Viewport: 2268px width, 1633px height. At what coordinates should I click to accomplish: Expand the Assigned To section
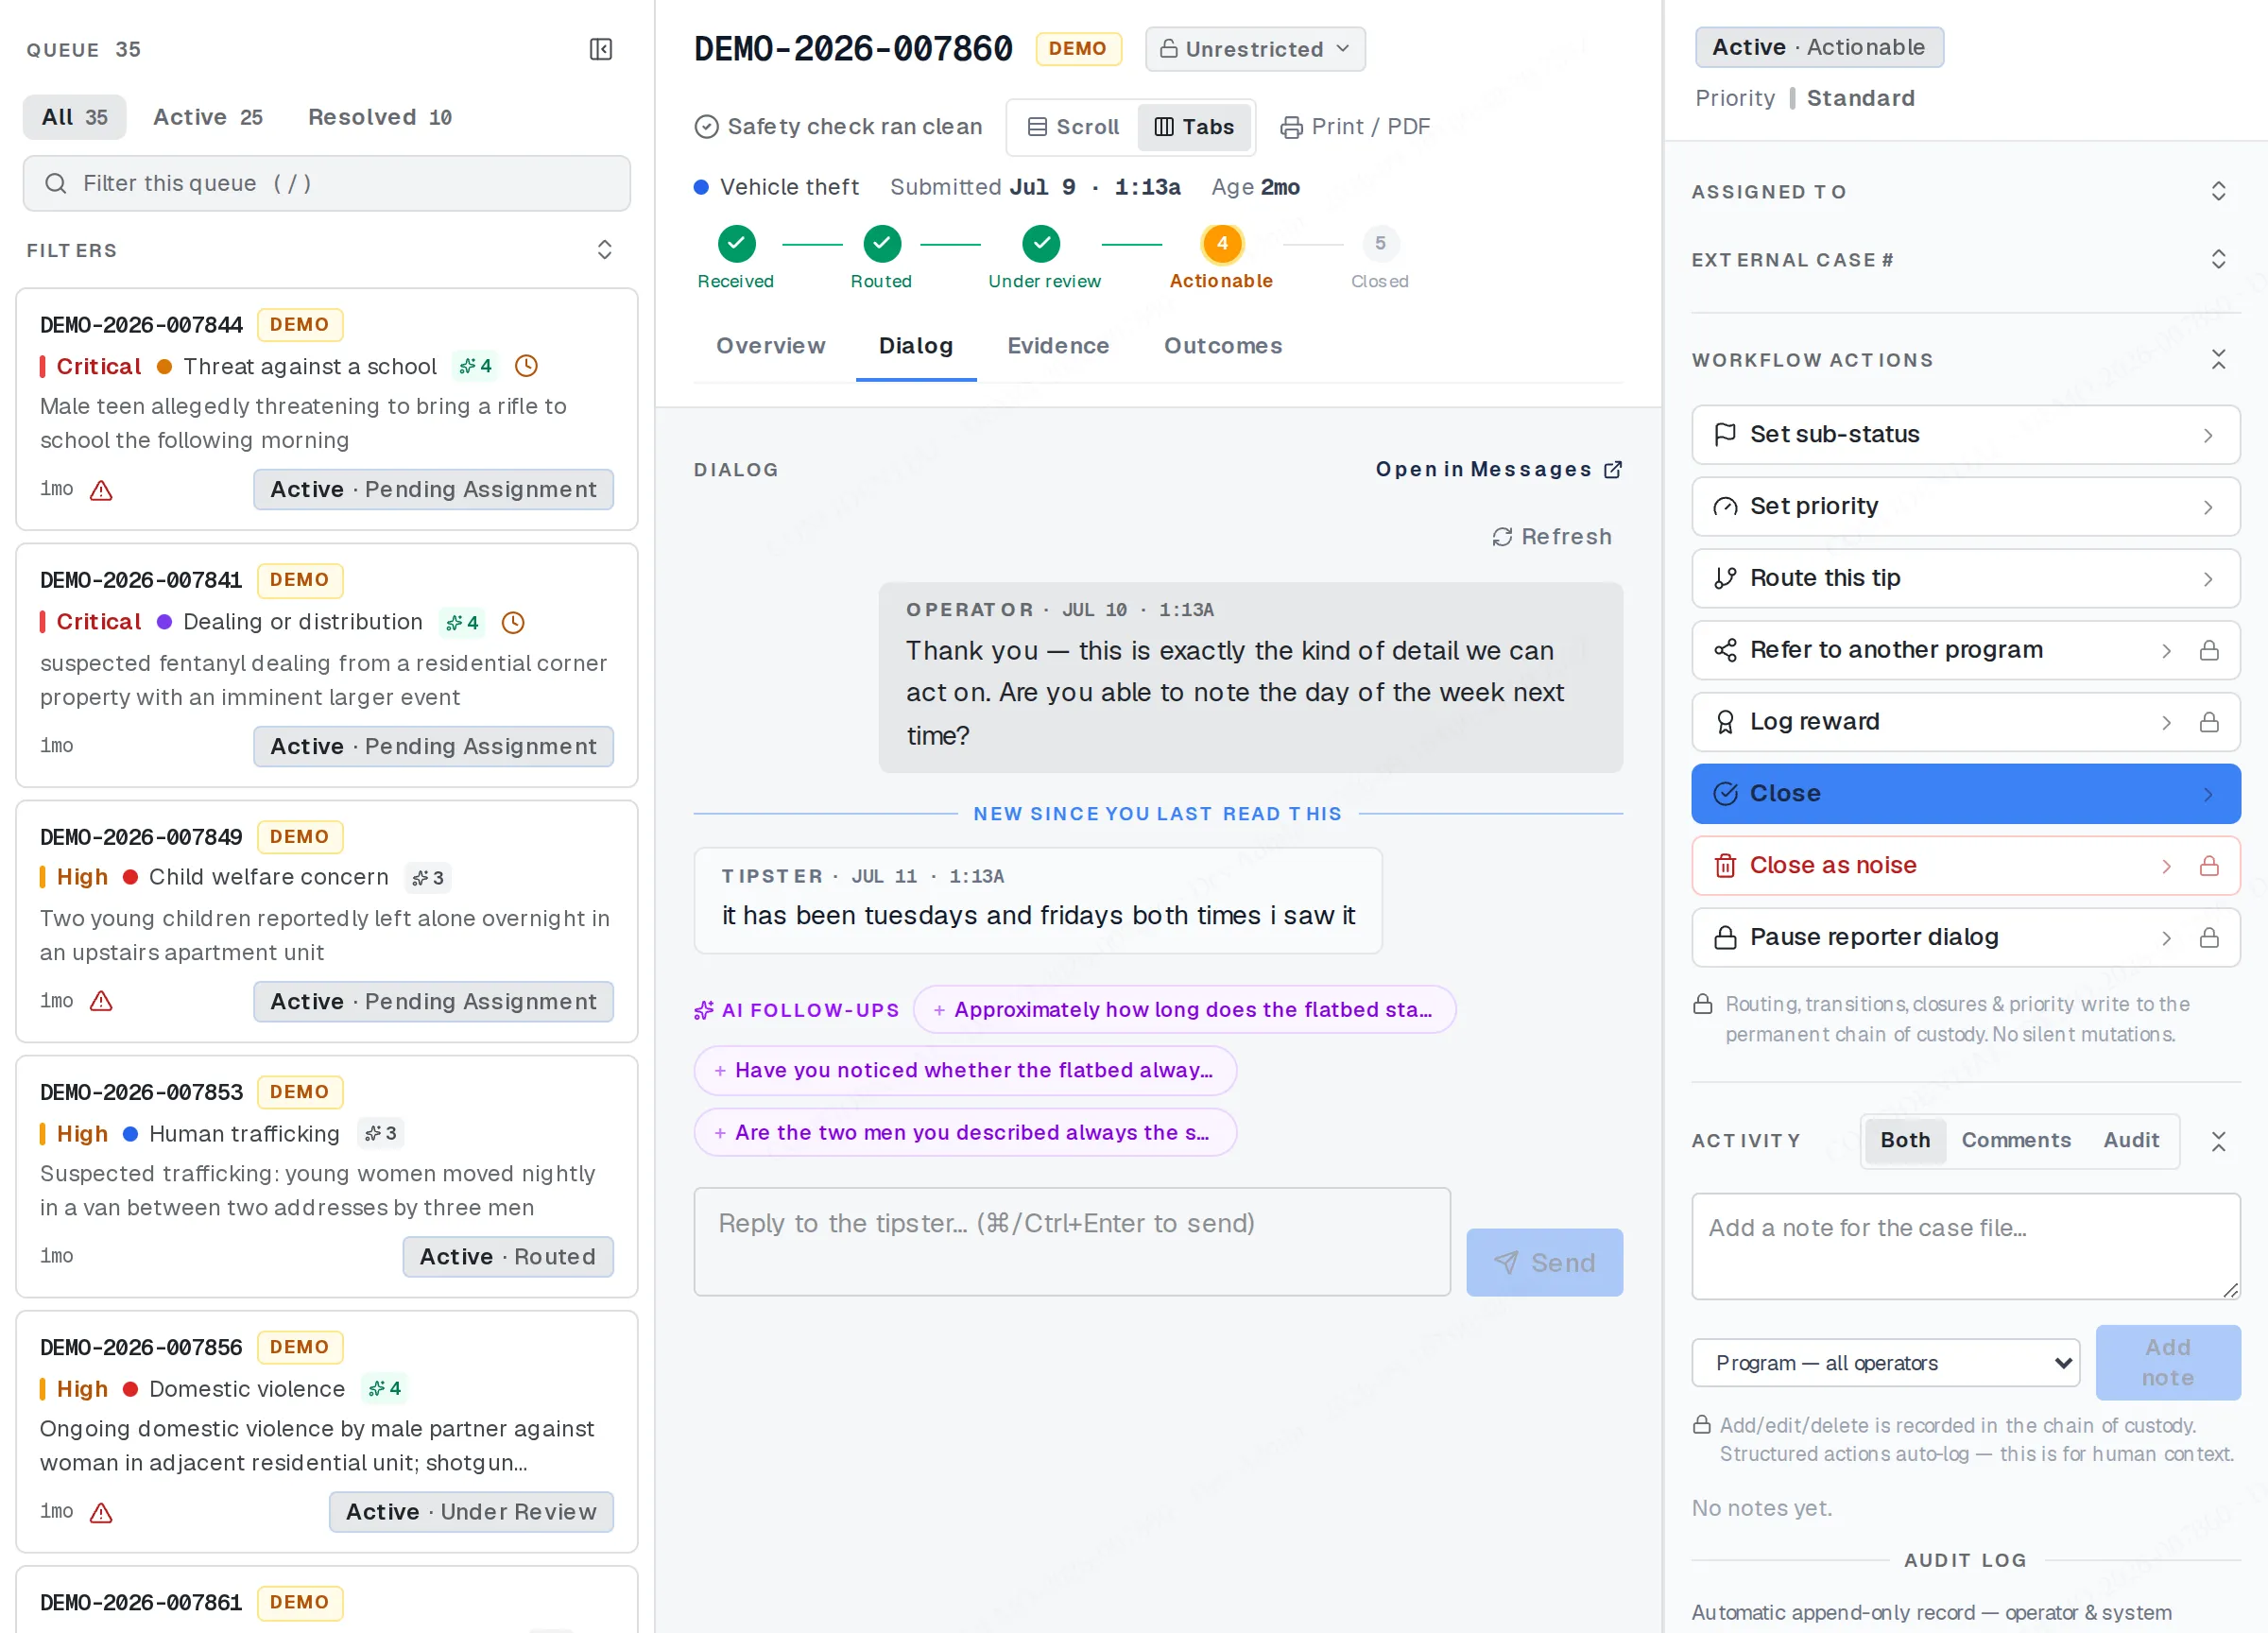(x=2217, y=191)
